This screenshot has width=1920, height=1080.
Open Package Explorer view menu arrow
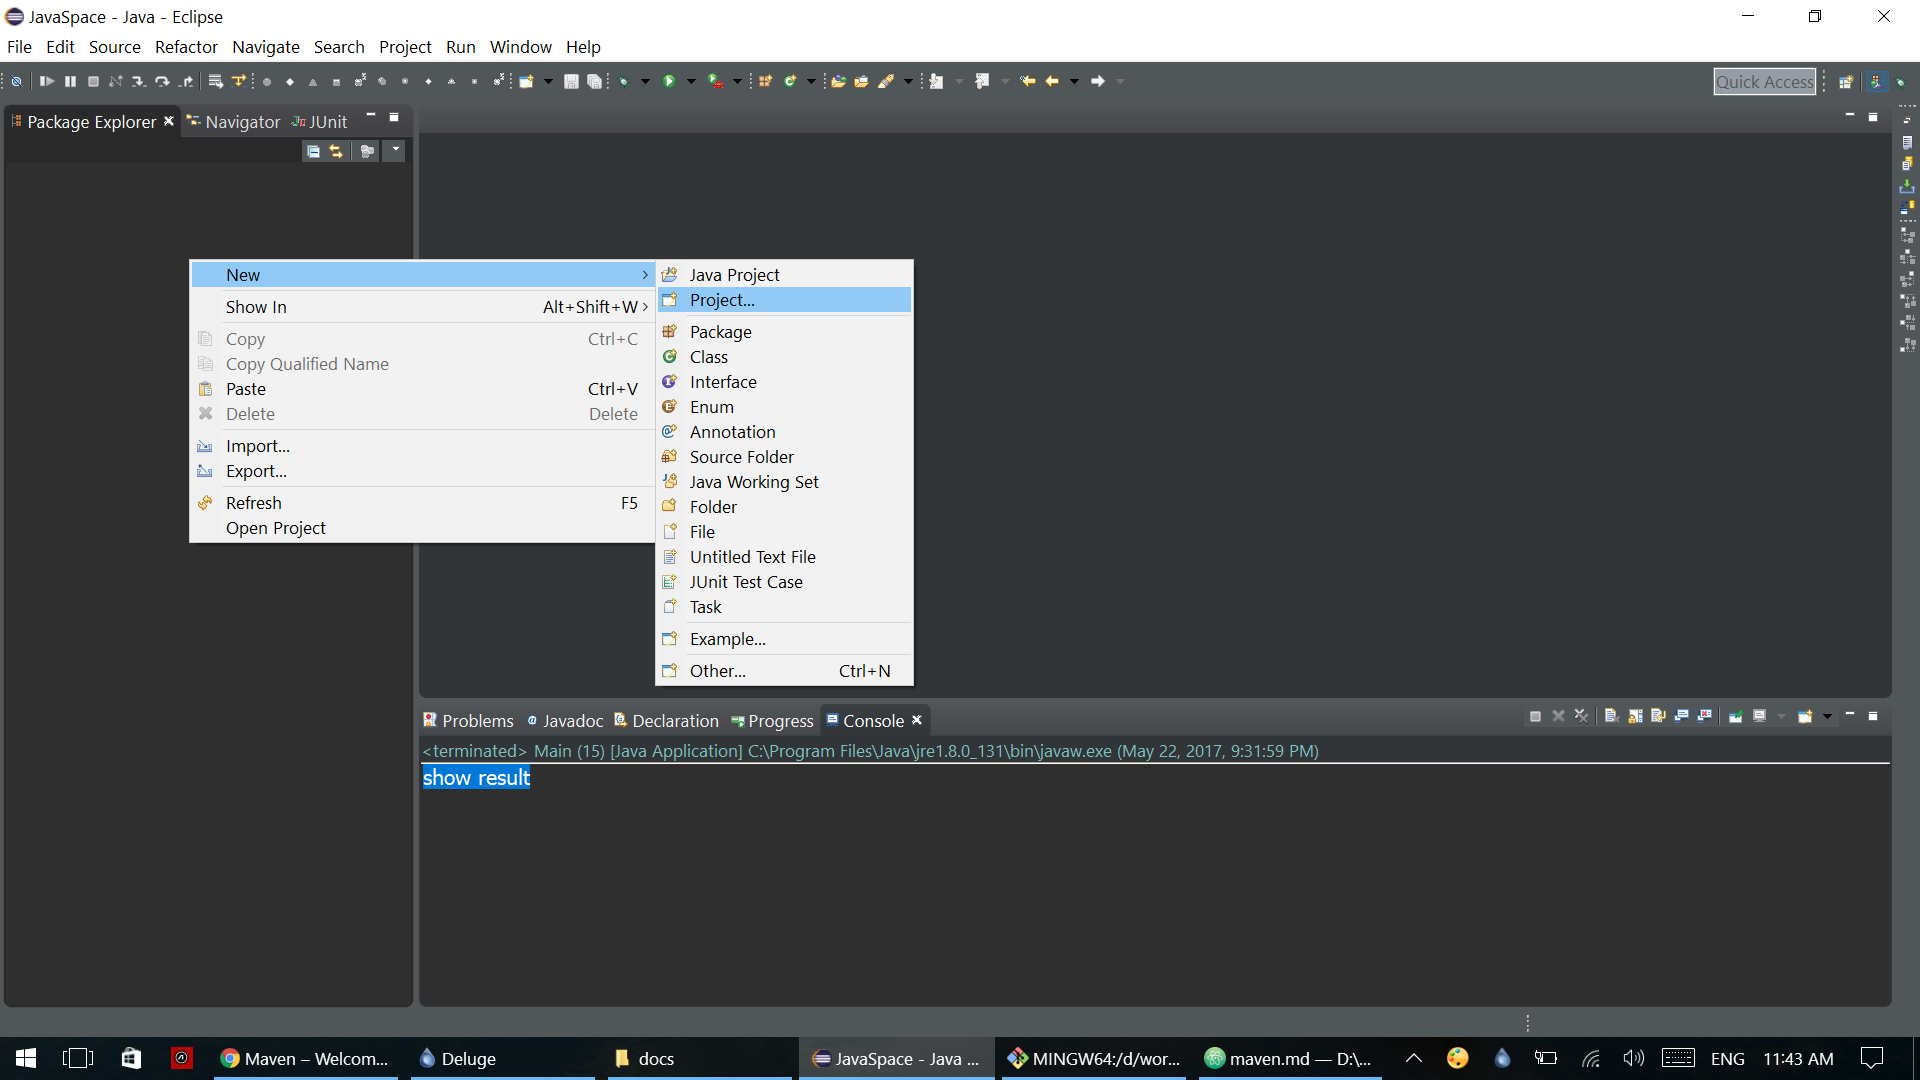[x=395, y=151]
